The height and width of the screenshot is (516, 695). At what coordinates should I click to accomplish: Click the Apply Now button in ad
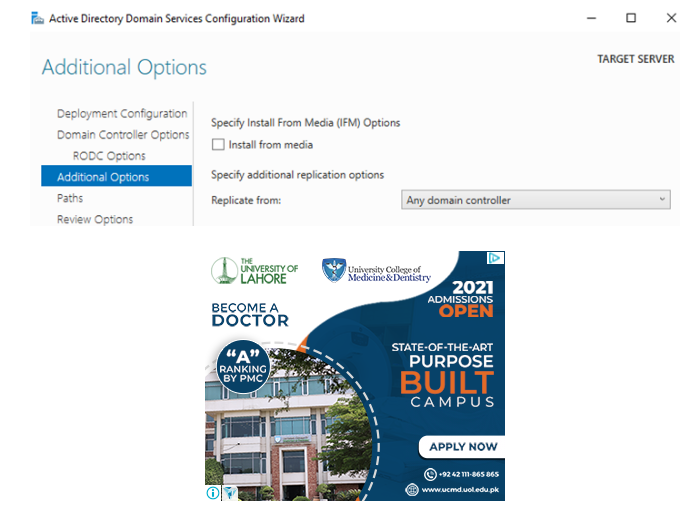coord(462,447)
